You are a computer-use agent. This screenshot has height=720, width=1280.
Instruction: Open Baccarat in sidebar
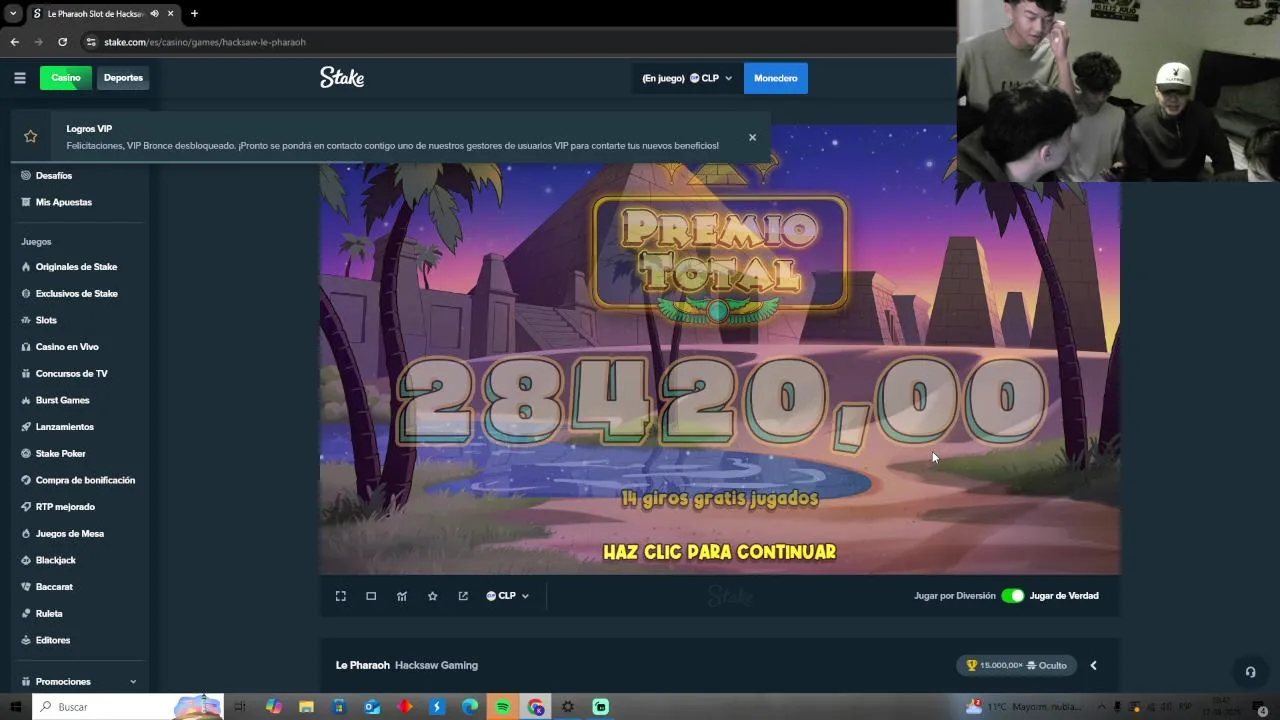coord(54,587)
